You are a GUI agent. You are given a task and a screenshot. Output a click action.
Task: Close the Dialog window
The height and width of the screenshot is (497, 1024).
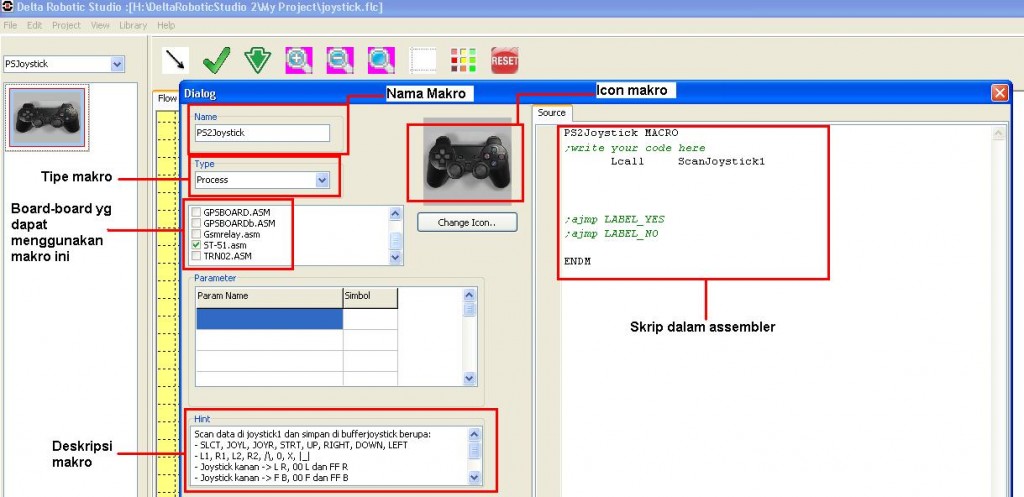click(998, 92)
